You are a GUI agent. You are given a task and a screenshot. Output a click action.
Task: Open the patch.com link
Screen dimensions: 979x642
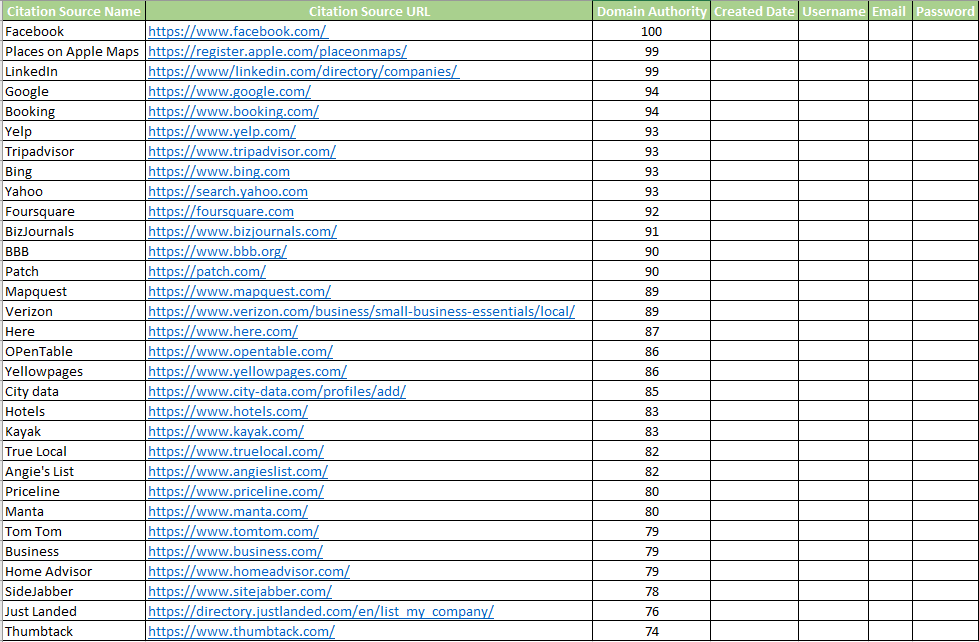[x=207, y=271]
